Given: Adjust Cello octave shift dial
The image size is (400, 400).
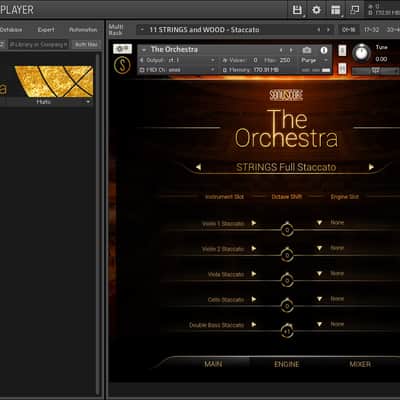Looking at the screenshot, I should pyautogui.click(x=287, y=306).
